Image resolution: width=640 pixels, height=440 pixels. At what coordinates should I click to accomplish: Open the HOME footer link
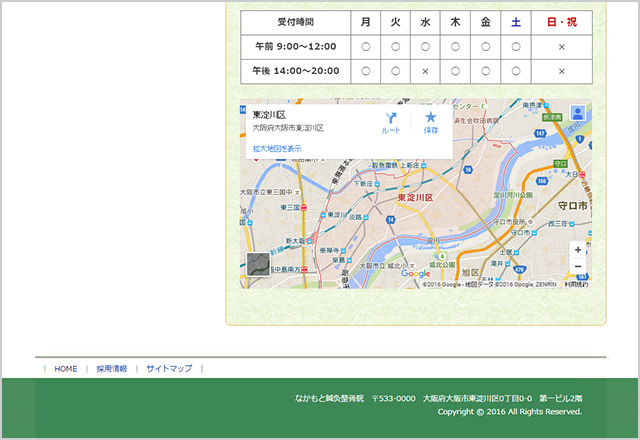click(66, 369)
